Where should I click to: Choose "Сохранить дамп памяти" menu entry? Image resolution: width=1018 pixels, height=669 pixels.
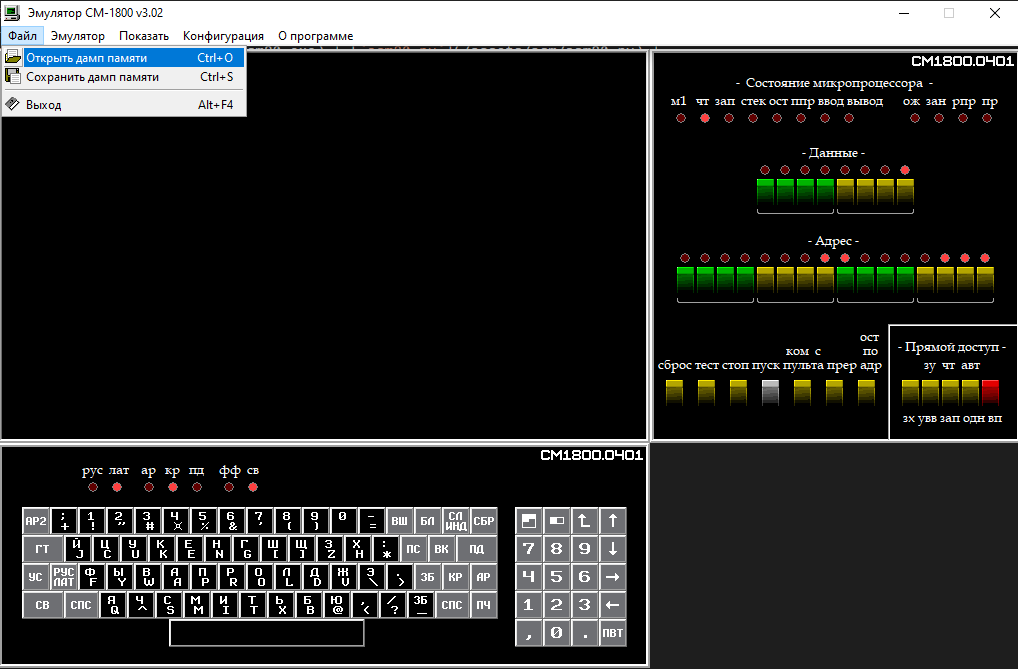92,77
